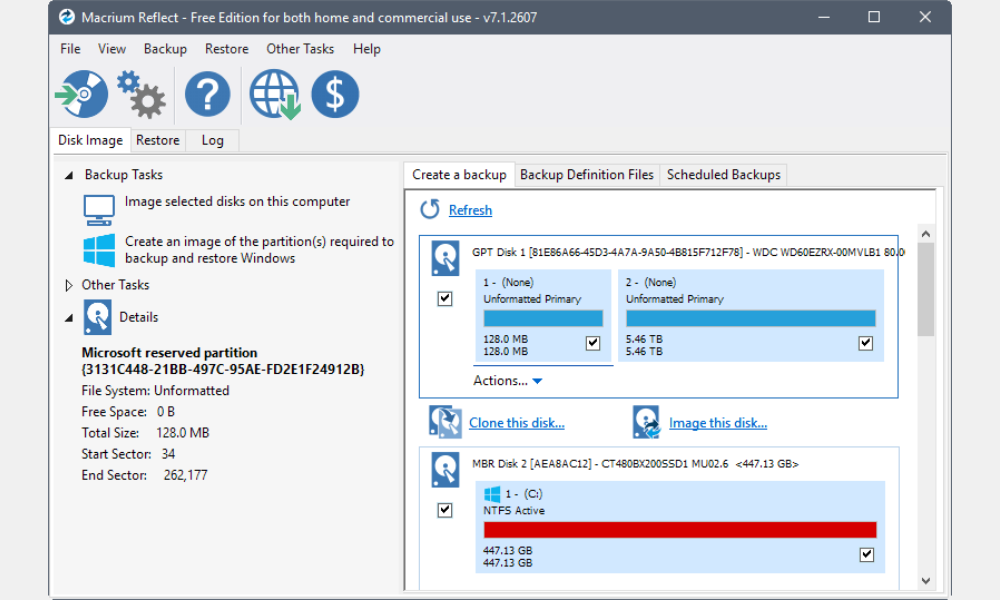This screenshot has width=1000, height=600.
Task: Click the Microsoft reserved partition heading
Action: coord(223,361)
